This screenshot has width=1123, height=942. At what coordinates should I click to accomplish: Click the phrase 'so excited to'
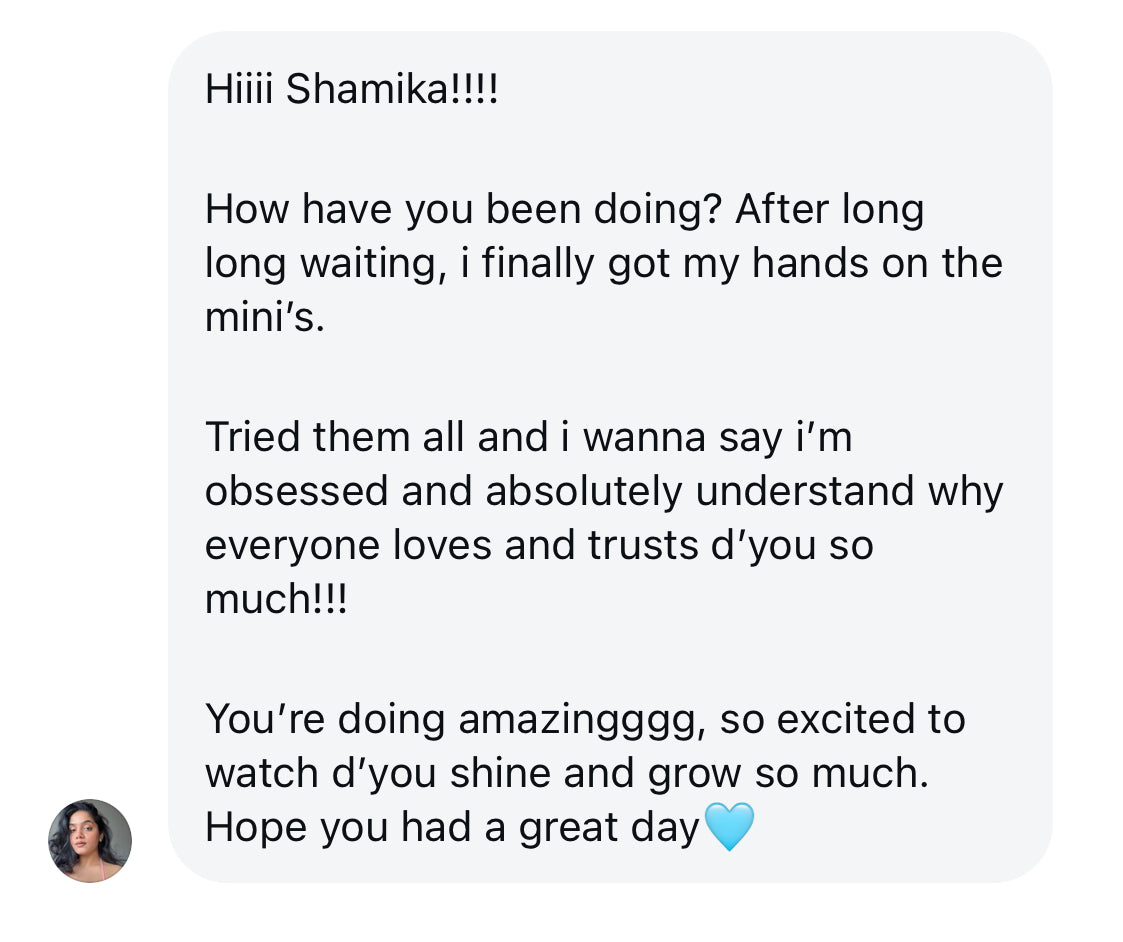point(842,719)
